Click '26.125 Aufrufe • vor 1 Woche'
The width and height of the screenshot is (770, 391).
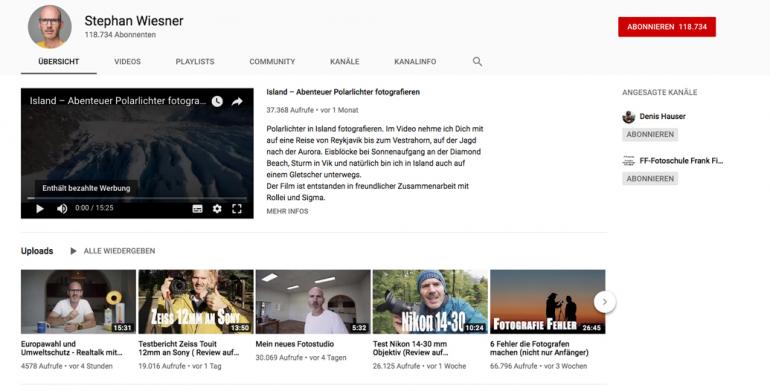(x=419, y=366)
